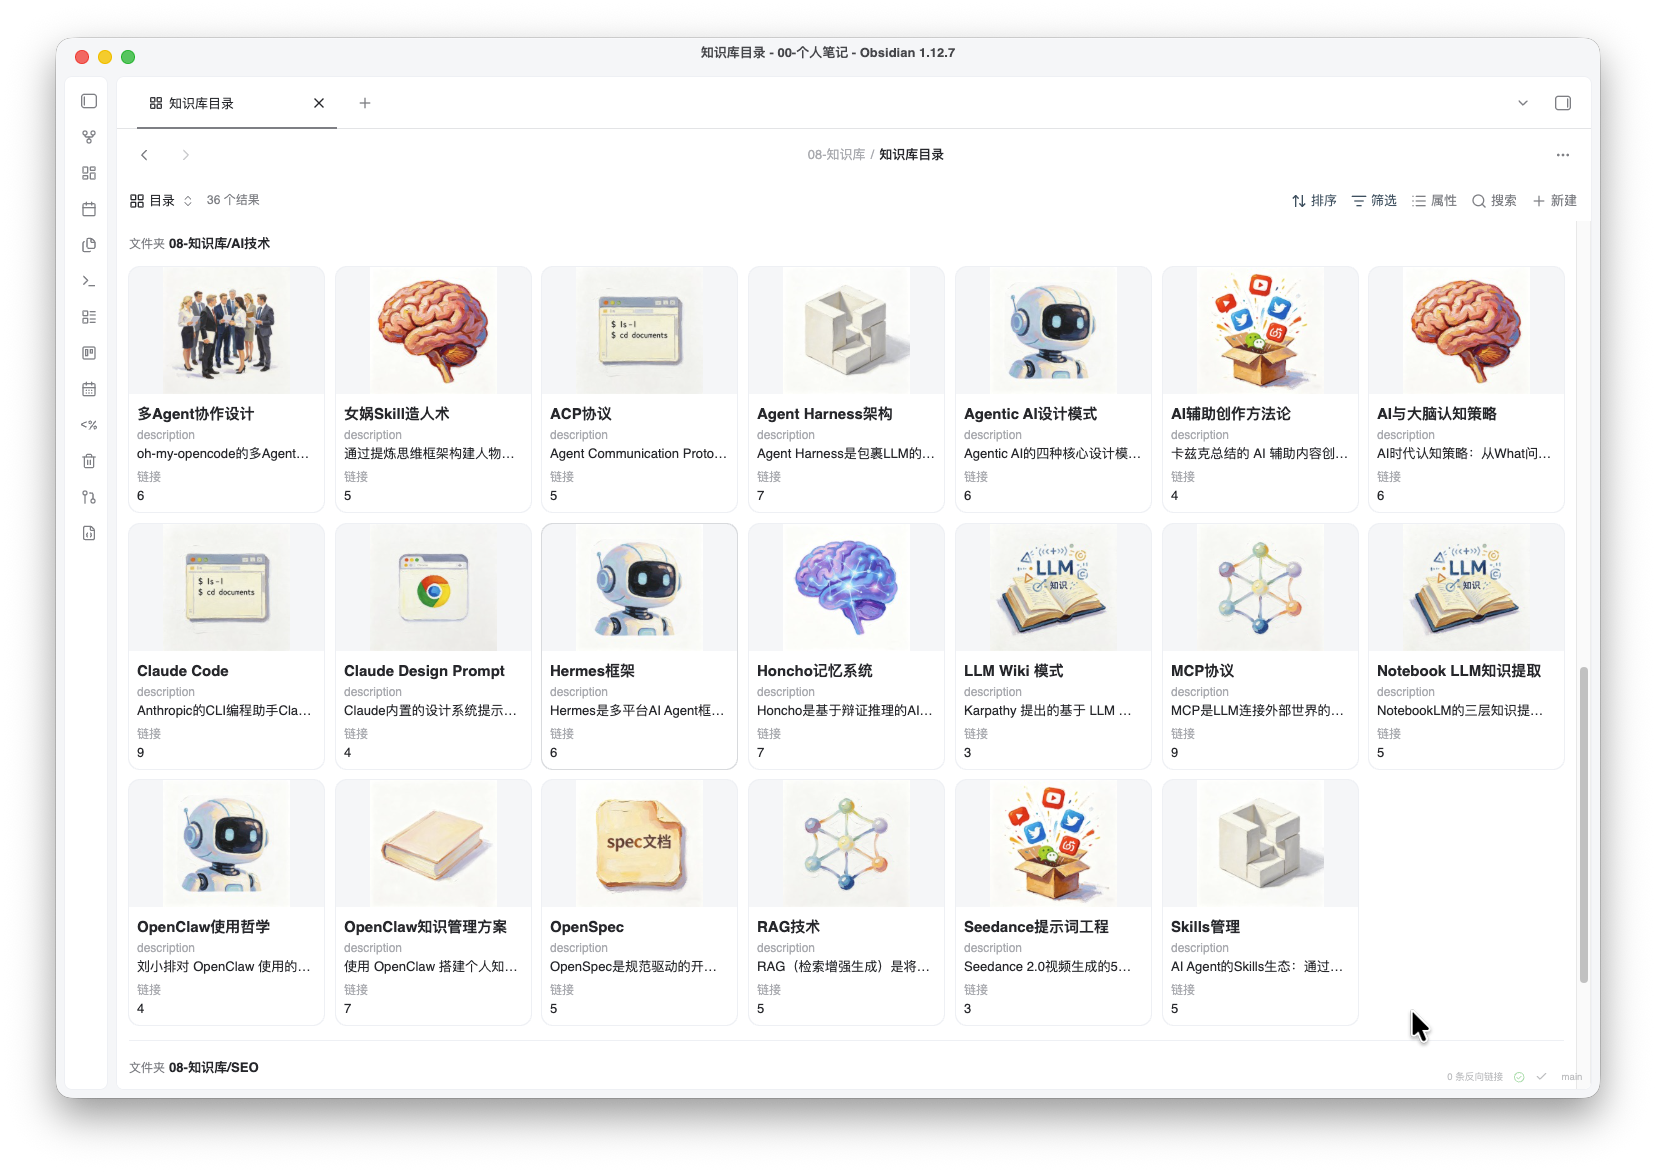This screenshot has width=1656, height=1172.
Task: Open the 目录 view switcher dropdown
Action: (x=161, y=201)
